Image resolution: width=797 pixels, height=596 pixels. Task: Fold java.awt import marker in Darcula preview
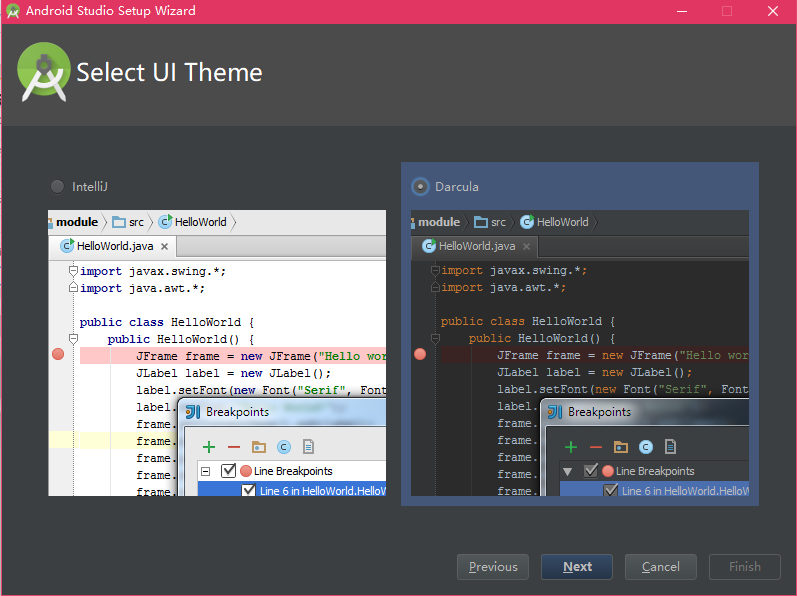(x=435, y=287)
